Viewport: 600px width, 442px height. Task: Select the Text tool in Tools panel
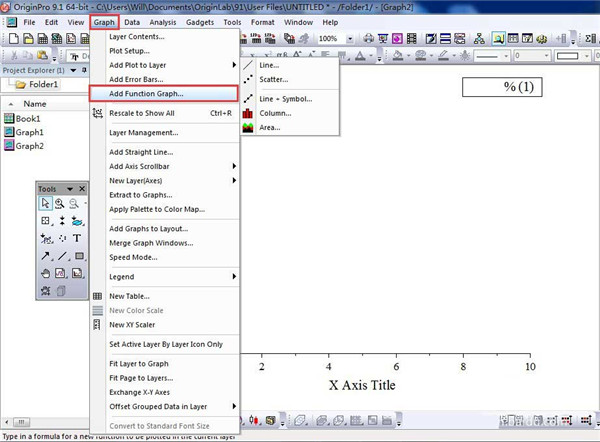click(x=77, y=238)
